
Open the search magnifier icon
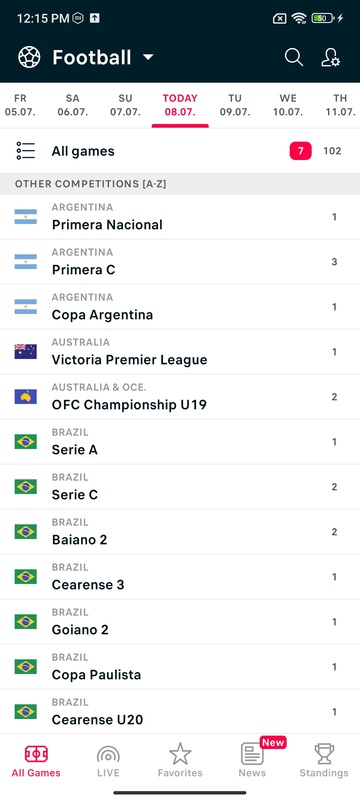294,57
